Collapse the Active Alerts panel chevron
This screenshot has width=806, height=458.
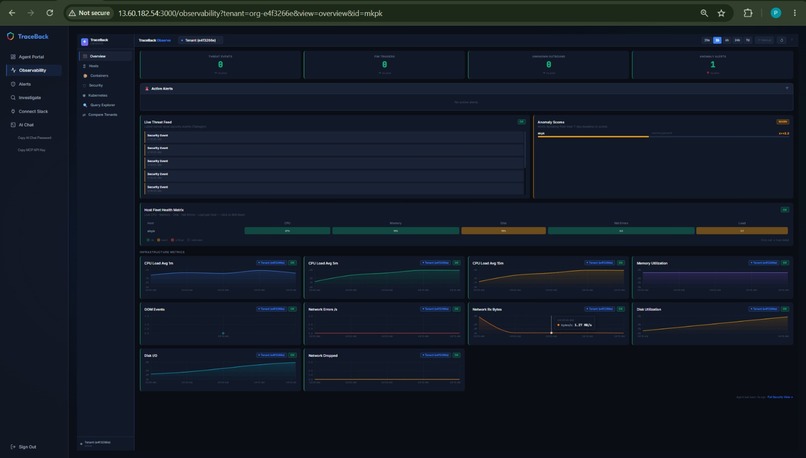[787, 88]
